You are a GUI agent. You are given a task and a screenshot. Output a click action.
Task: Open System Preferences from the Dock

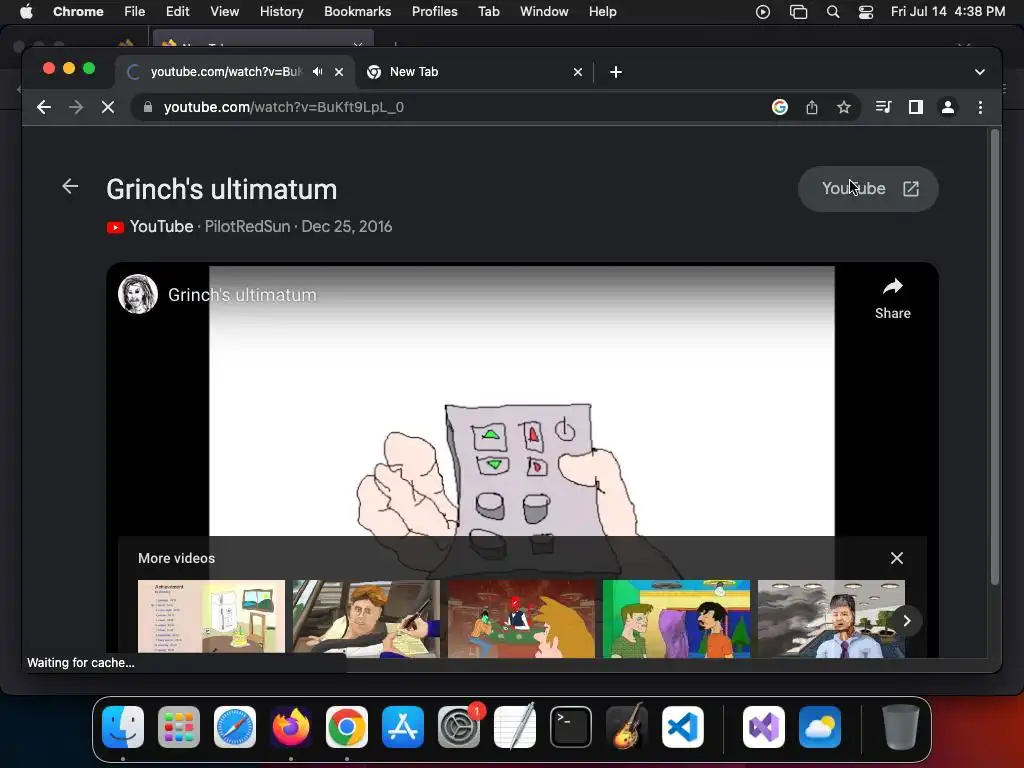459,727
